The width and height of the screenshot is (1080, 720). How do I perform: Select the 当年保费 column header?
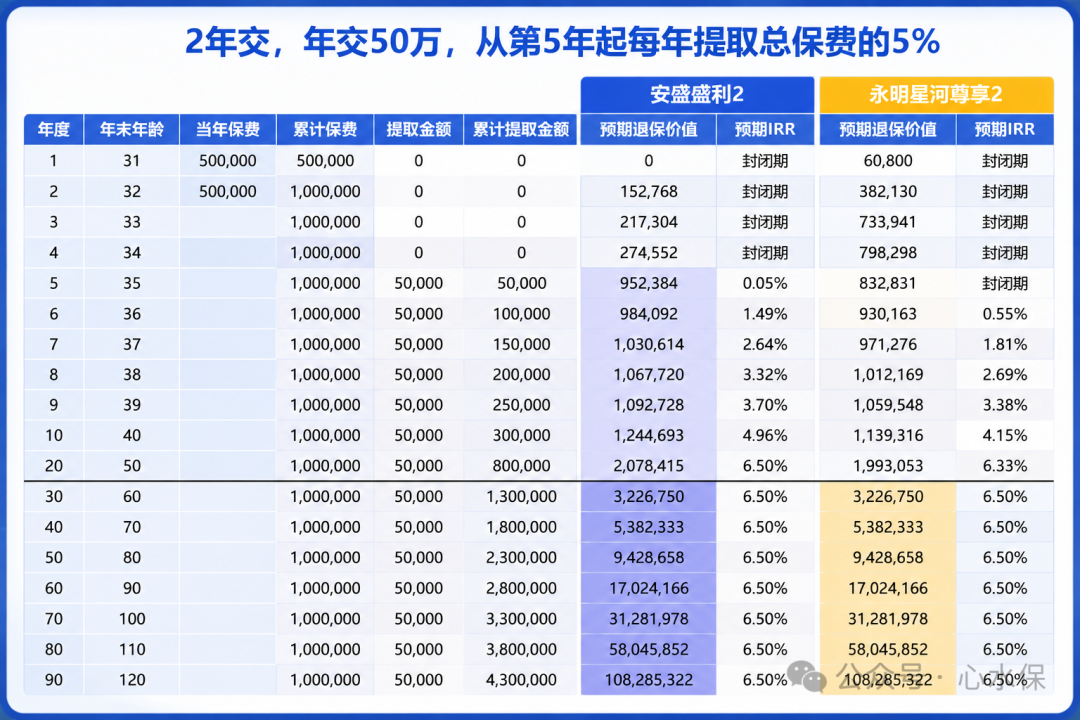[227, 130]
